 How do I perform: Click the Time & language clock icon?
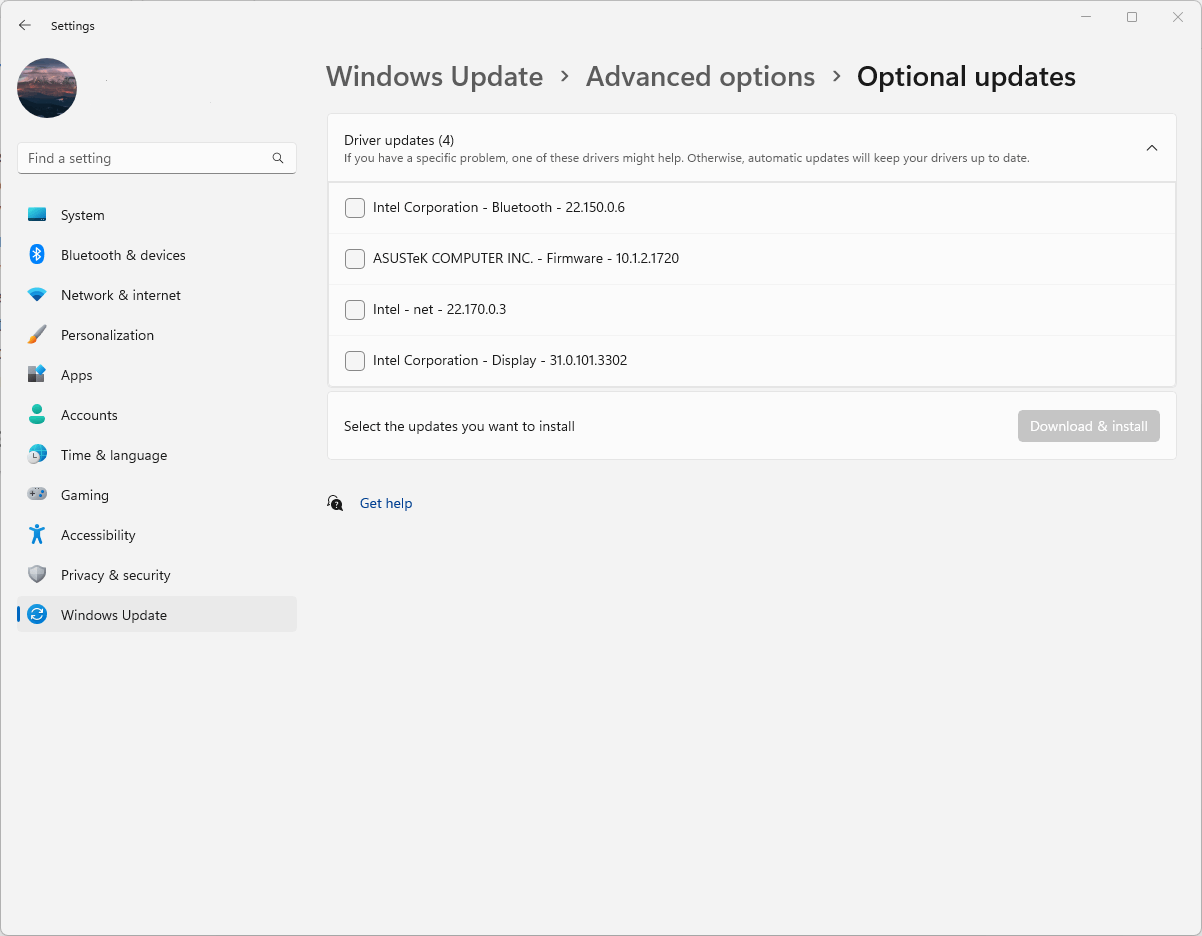point(37,455)
